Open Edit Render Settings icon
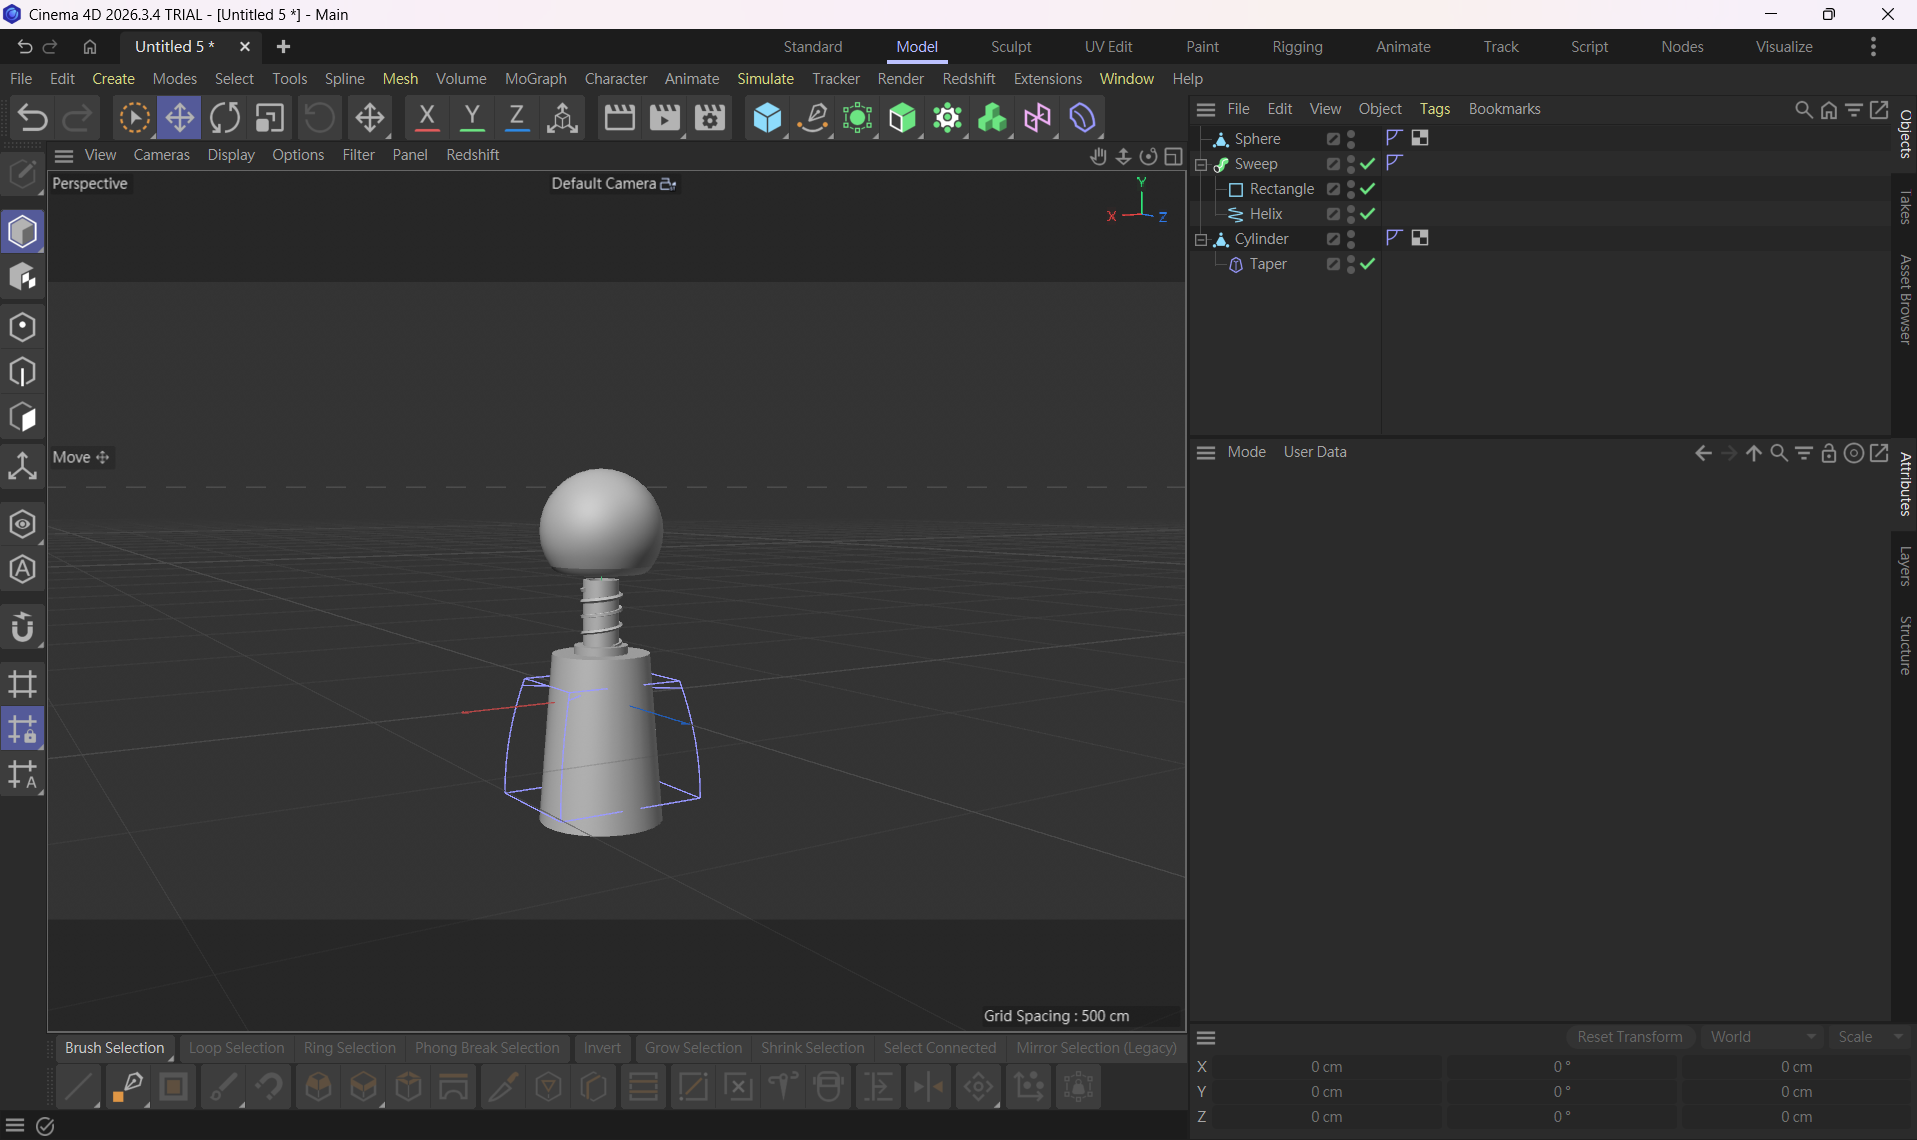This screenshot has height=1140, width=1917. [x=710, y=118]
